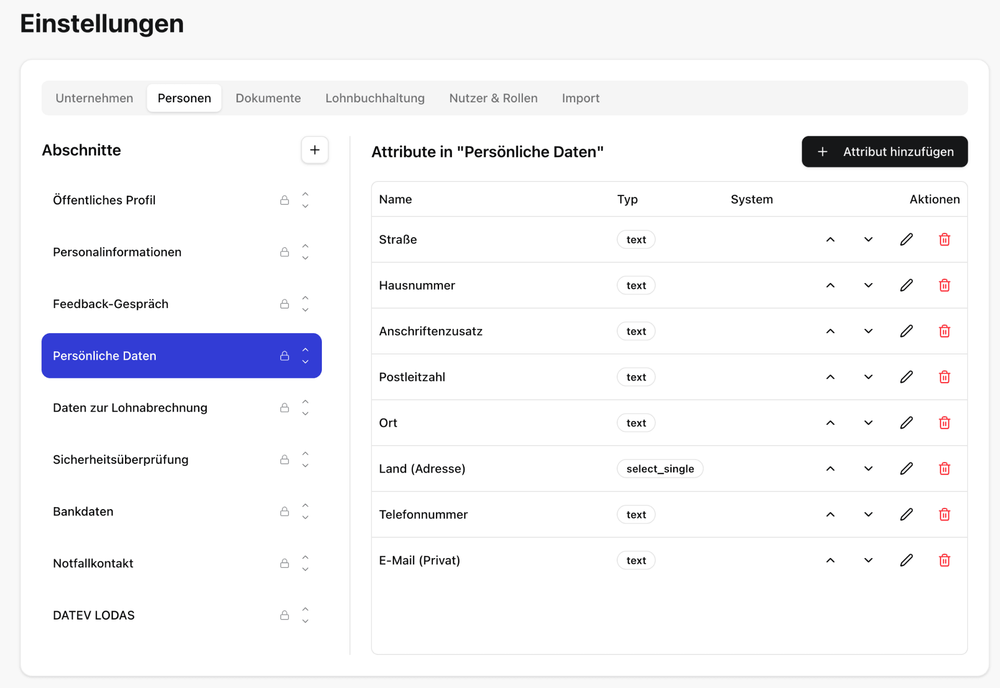Delete the E-Mail (Privat) attribute

944,561
